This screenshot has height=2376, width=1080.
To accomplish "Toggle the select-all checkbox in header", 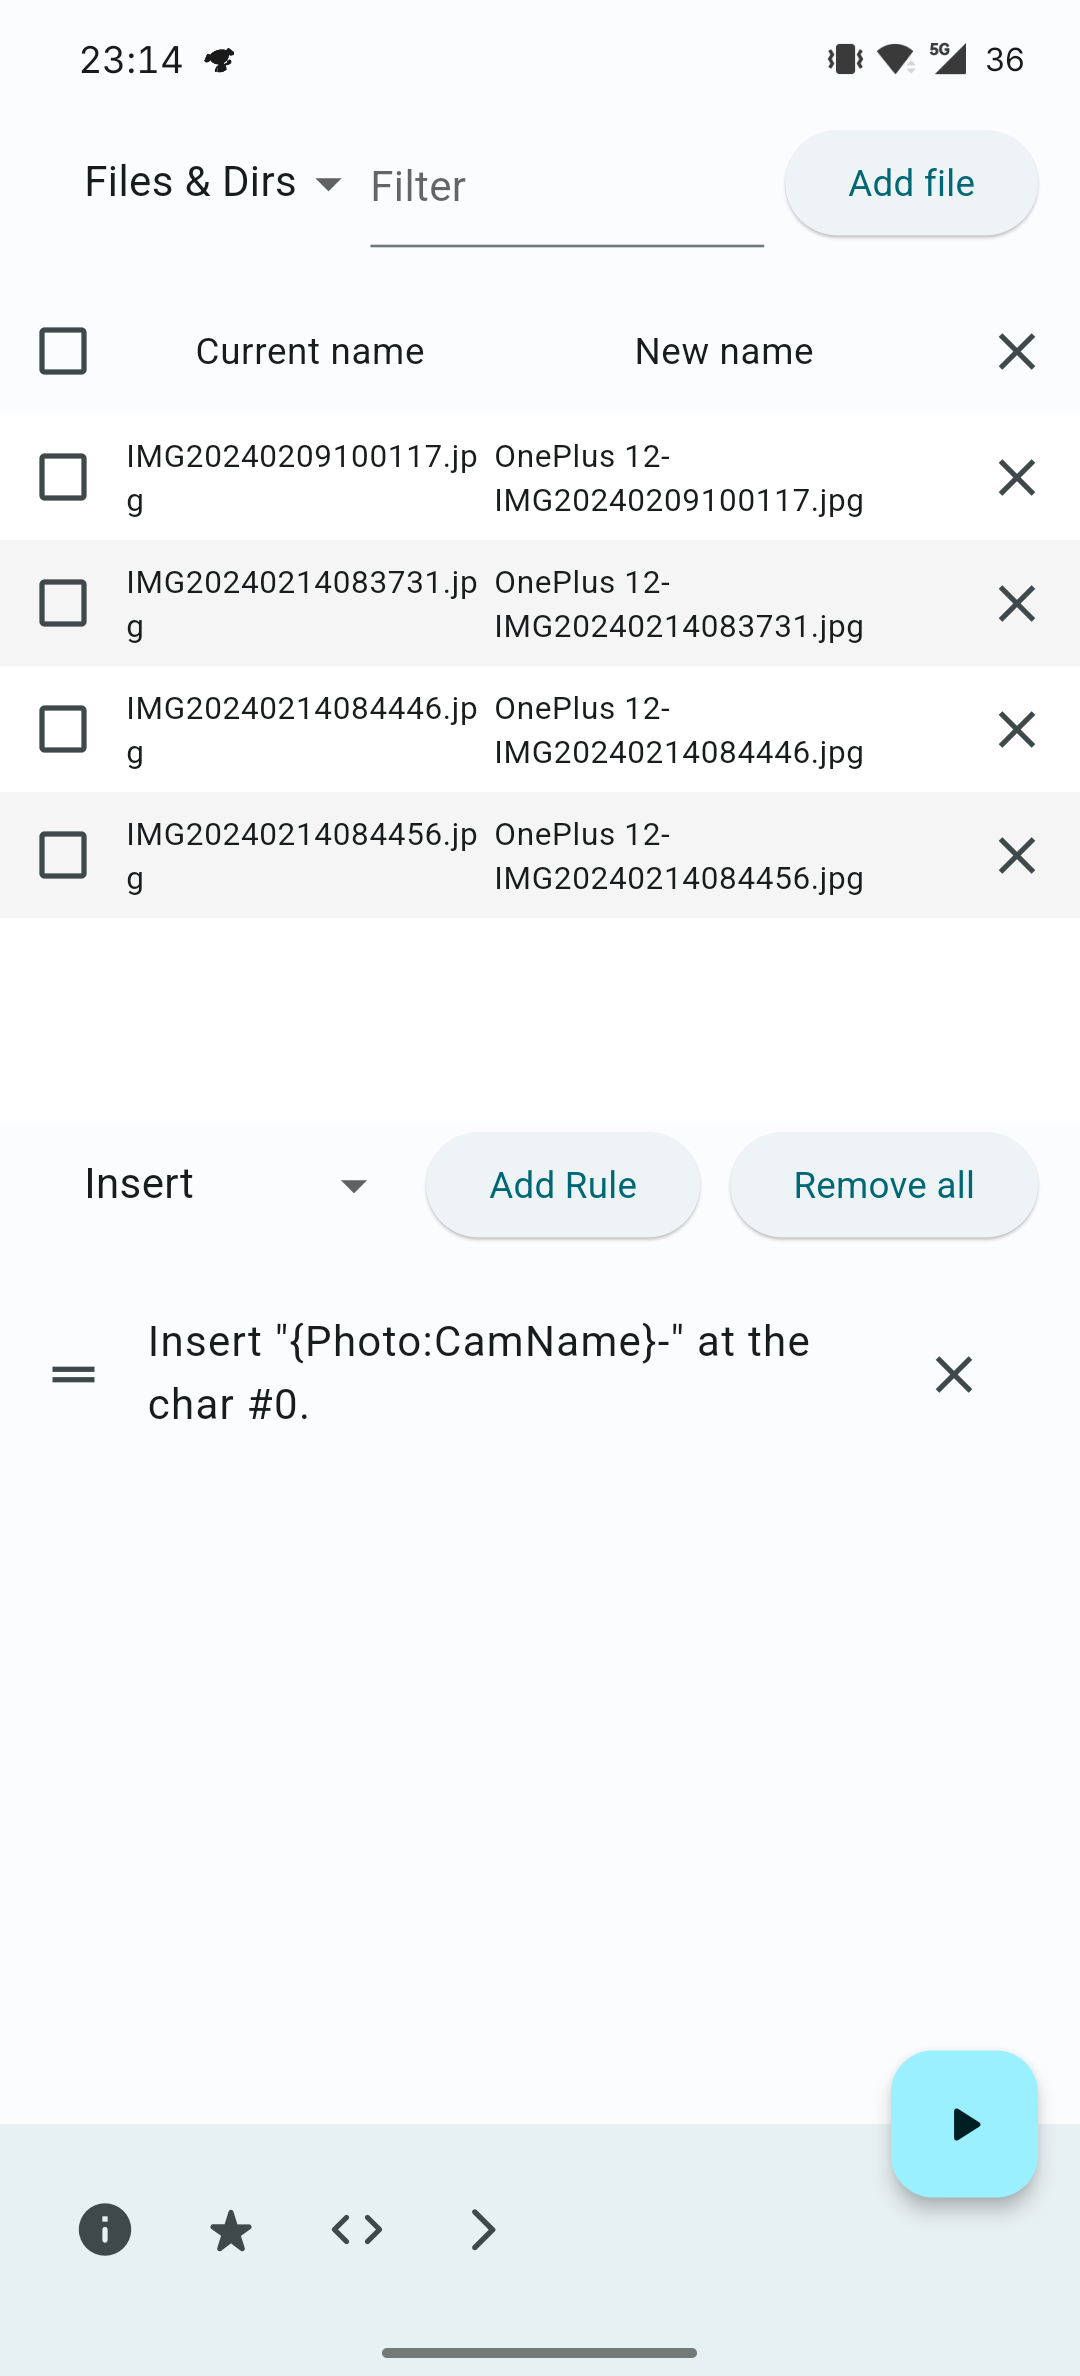I will [63, 351].
